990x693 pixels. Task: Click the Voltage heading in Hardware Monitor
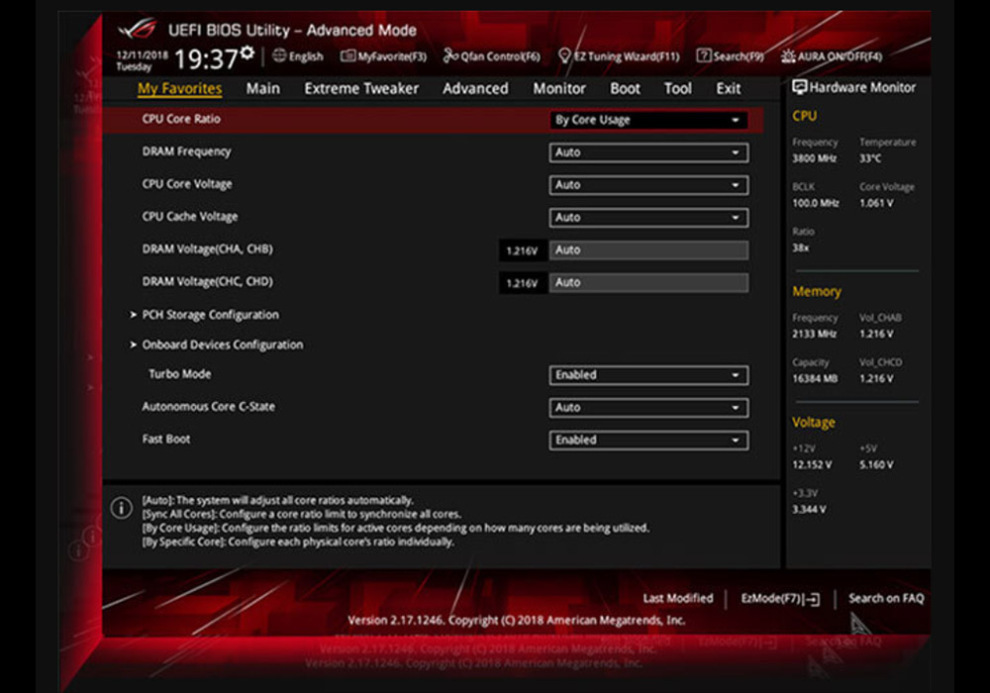[x=814, y=422]
